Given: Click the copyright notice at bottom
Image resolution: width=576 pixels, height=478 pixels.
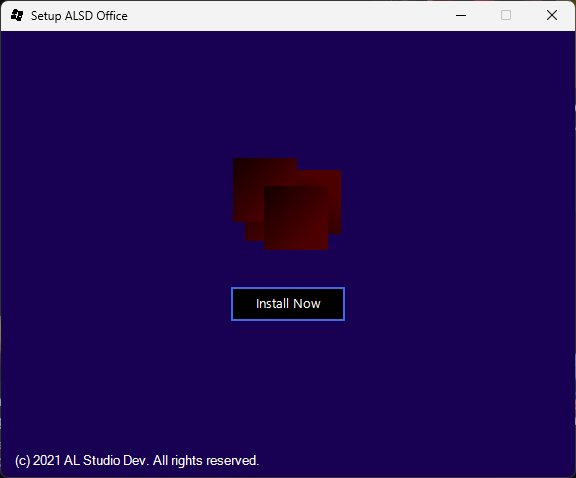Looking at the screenshot, I should (x=137, y=460).
